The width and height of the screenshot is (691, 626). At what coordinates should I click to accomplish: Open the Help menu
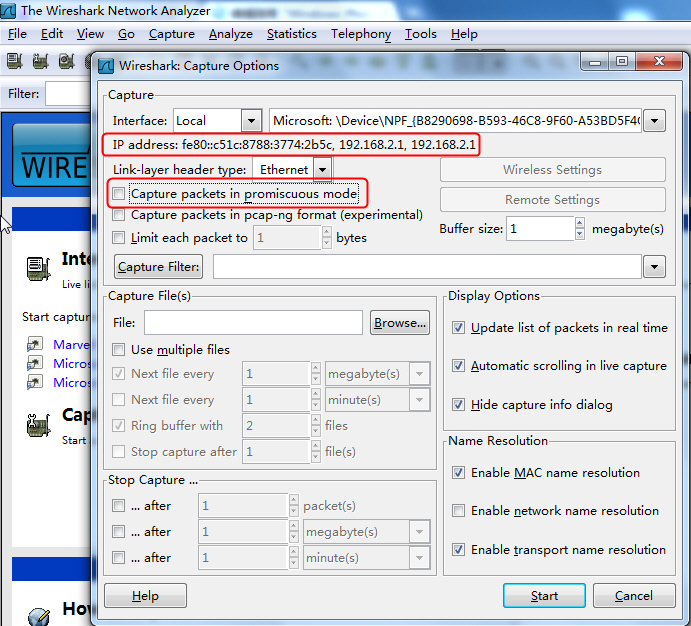[x=464, y=34]
